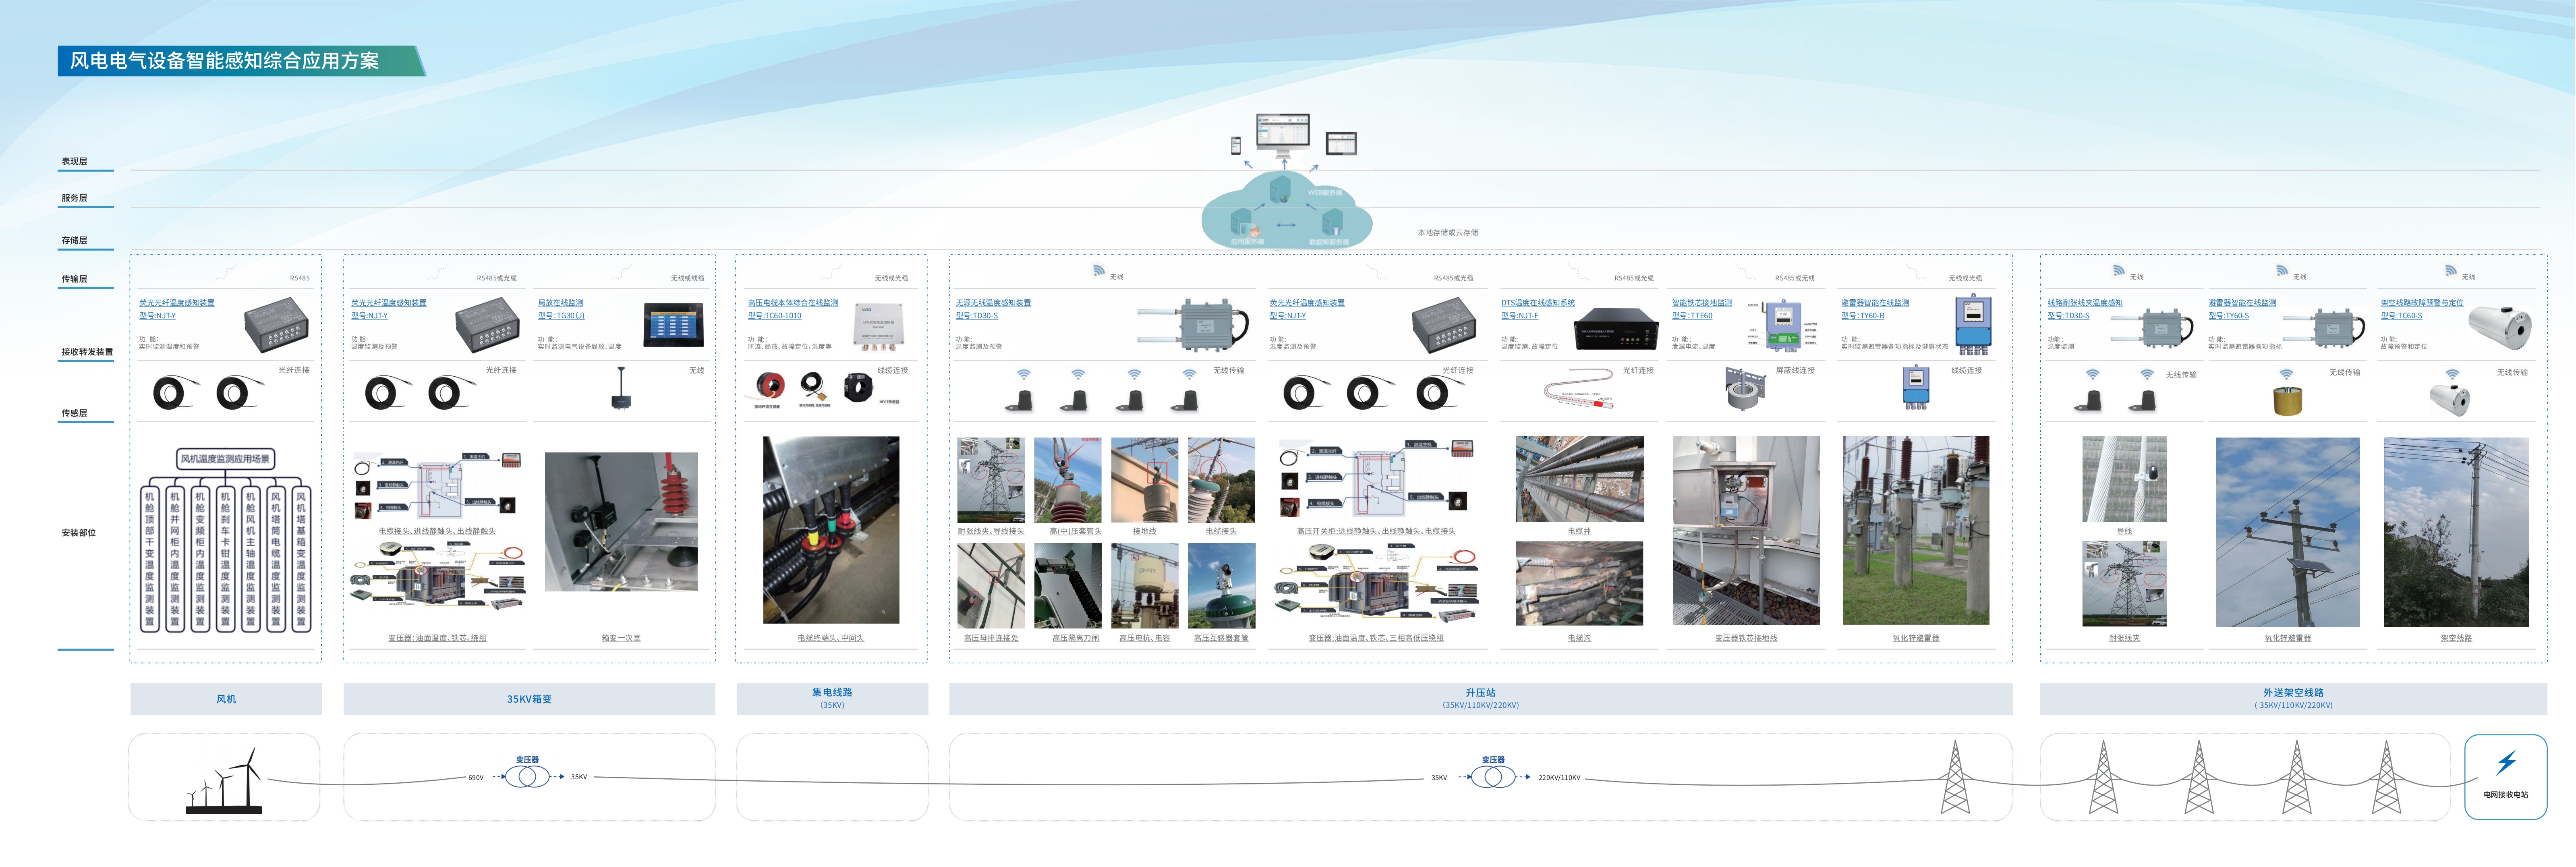This screenshot has width=2576, height=867.
Task: Click the browser window icon right of monitor
Action: (1341, 143)
